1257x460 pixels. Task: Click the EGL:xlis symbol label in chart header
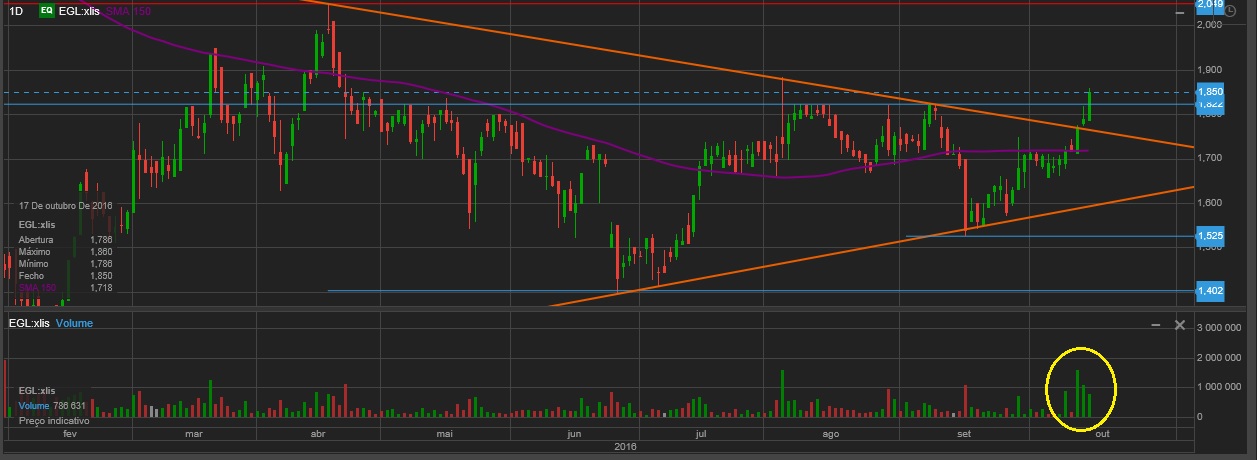pos(80,10)
